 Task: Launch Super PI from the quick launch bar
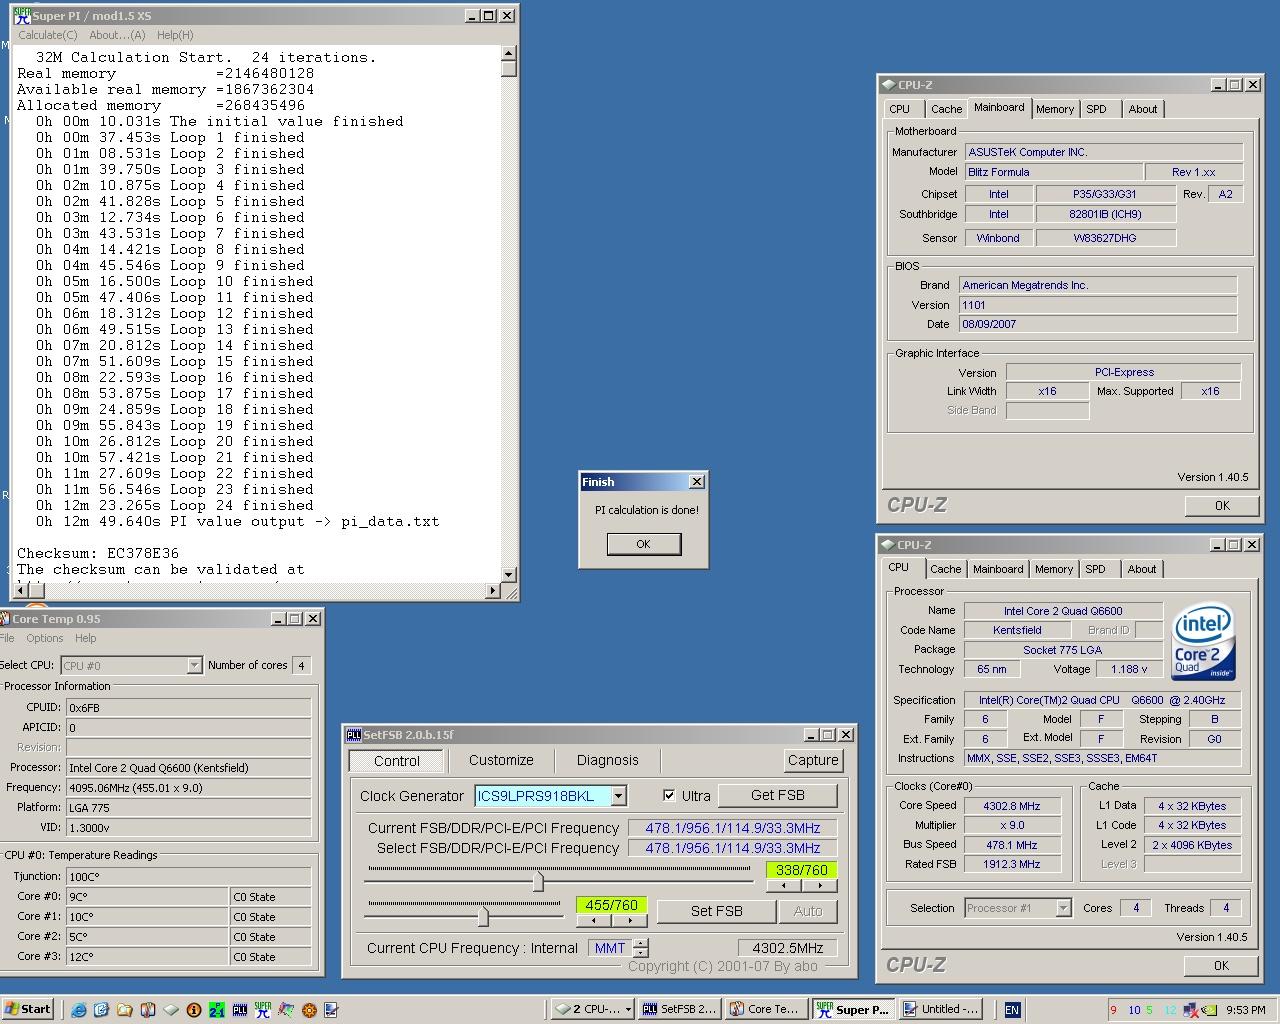coord(263,1010)
